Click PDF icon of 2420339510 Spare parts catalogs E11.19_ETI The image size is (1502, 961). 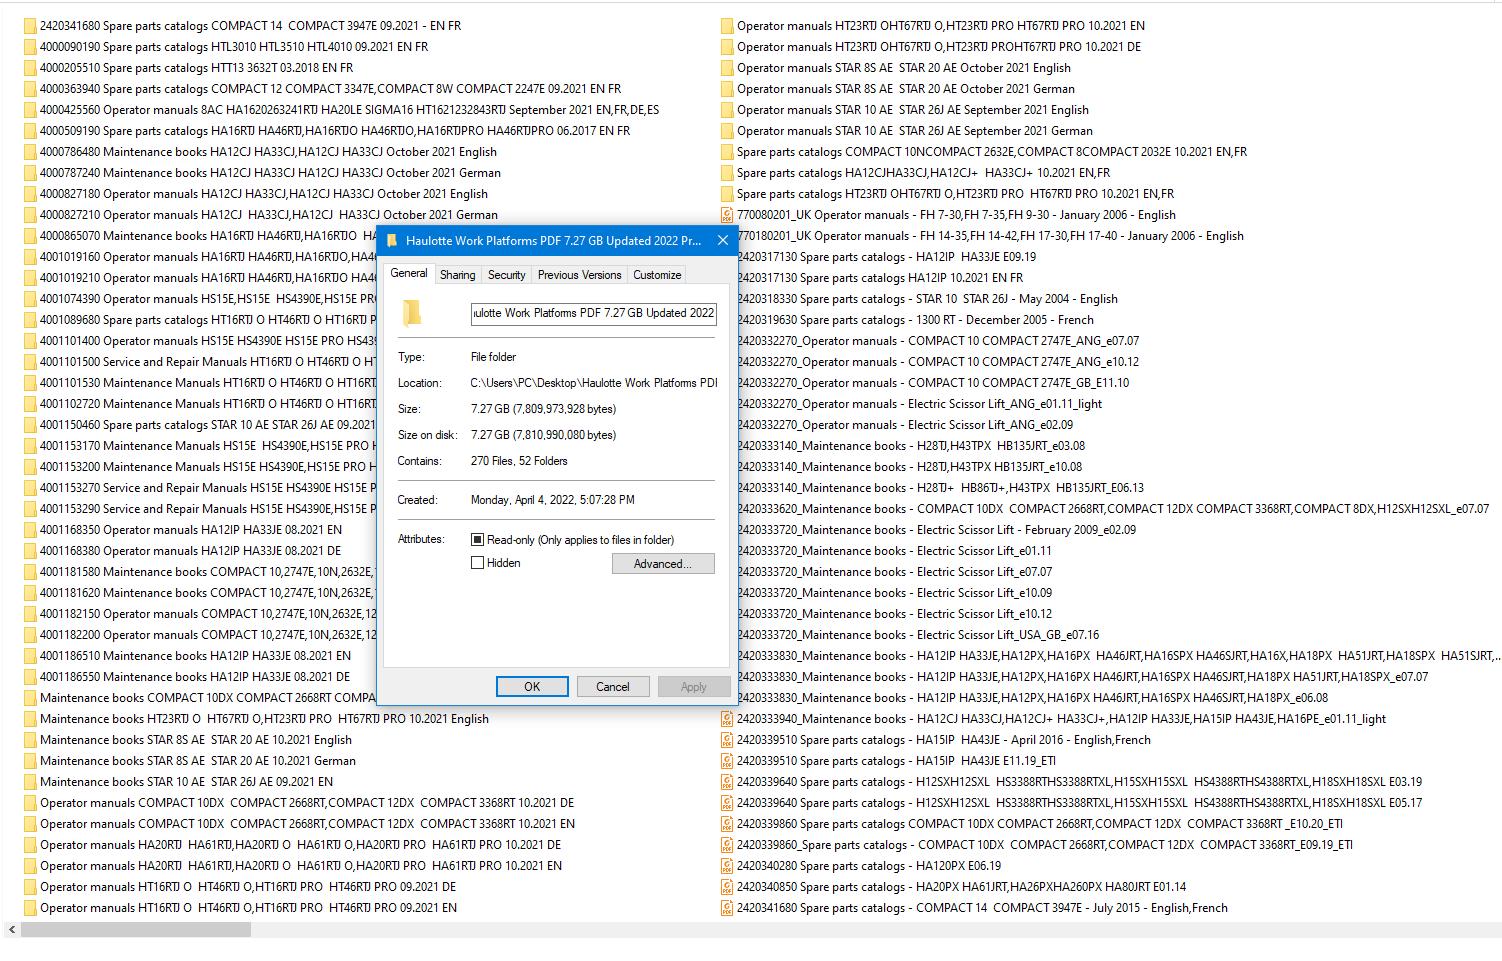pos(727,761)
